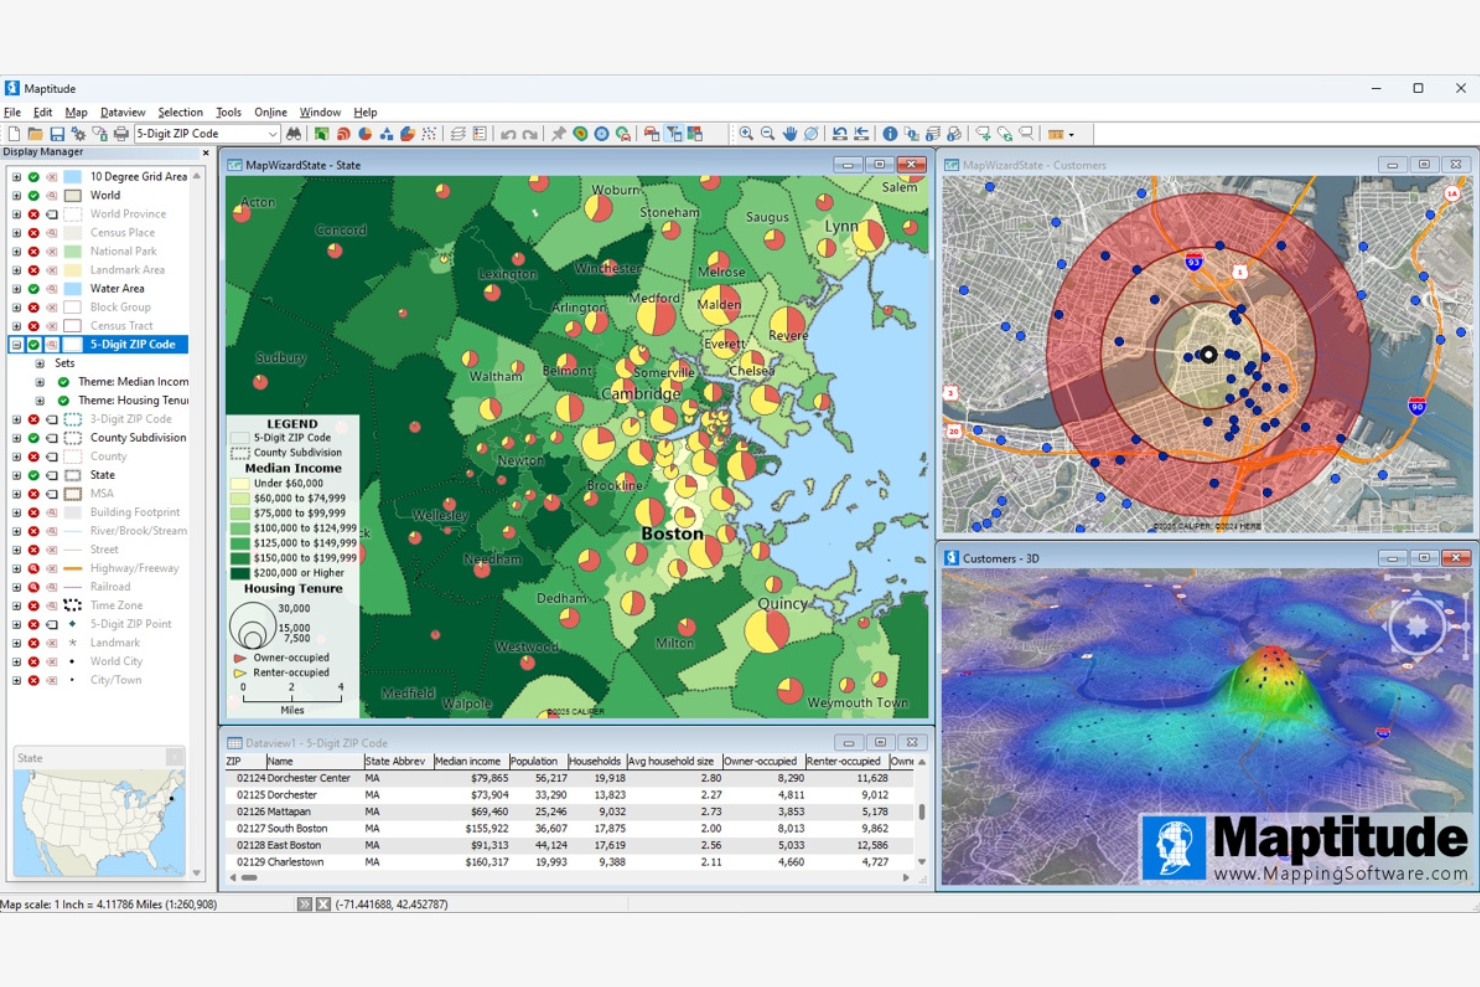Open Find with the binoculars icon
Image resolution: width=1480 pixels, height=987 pixels.
click(x=294, y=132)
